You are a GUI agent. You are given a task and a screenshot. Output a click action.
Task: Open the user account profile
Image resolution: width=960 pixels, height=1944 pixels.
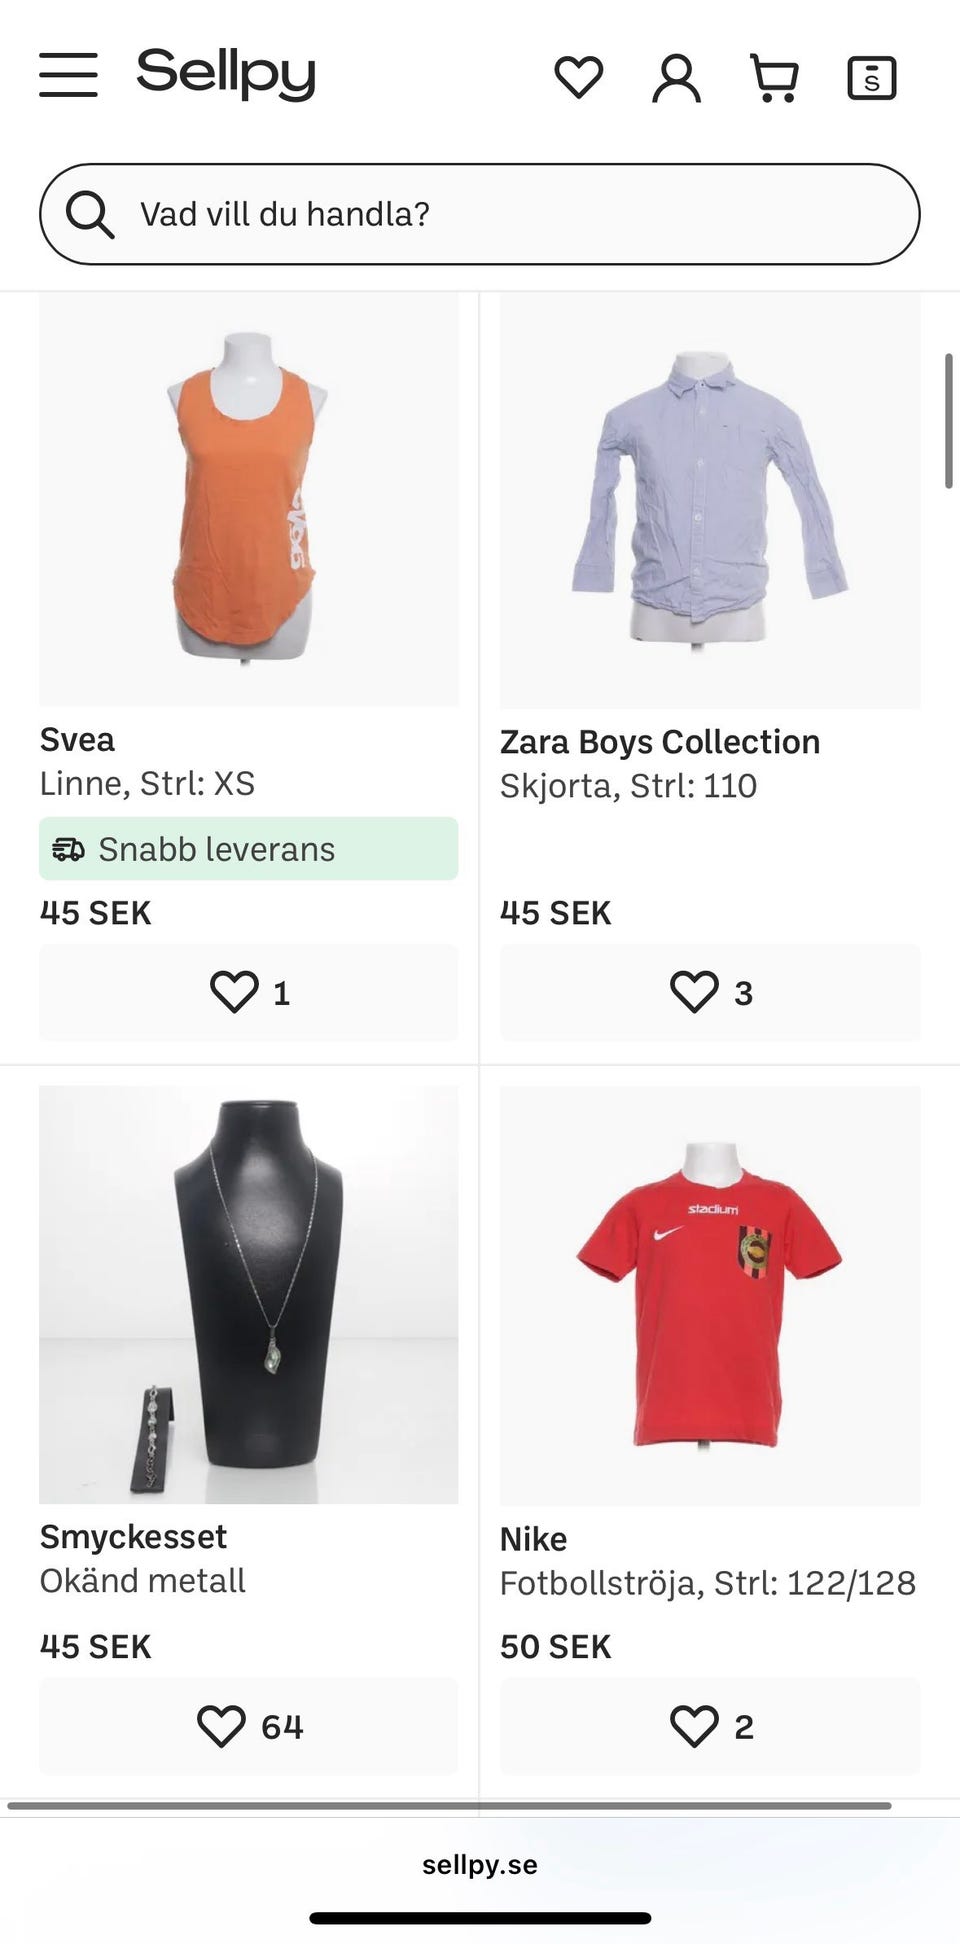click(676, 78)
